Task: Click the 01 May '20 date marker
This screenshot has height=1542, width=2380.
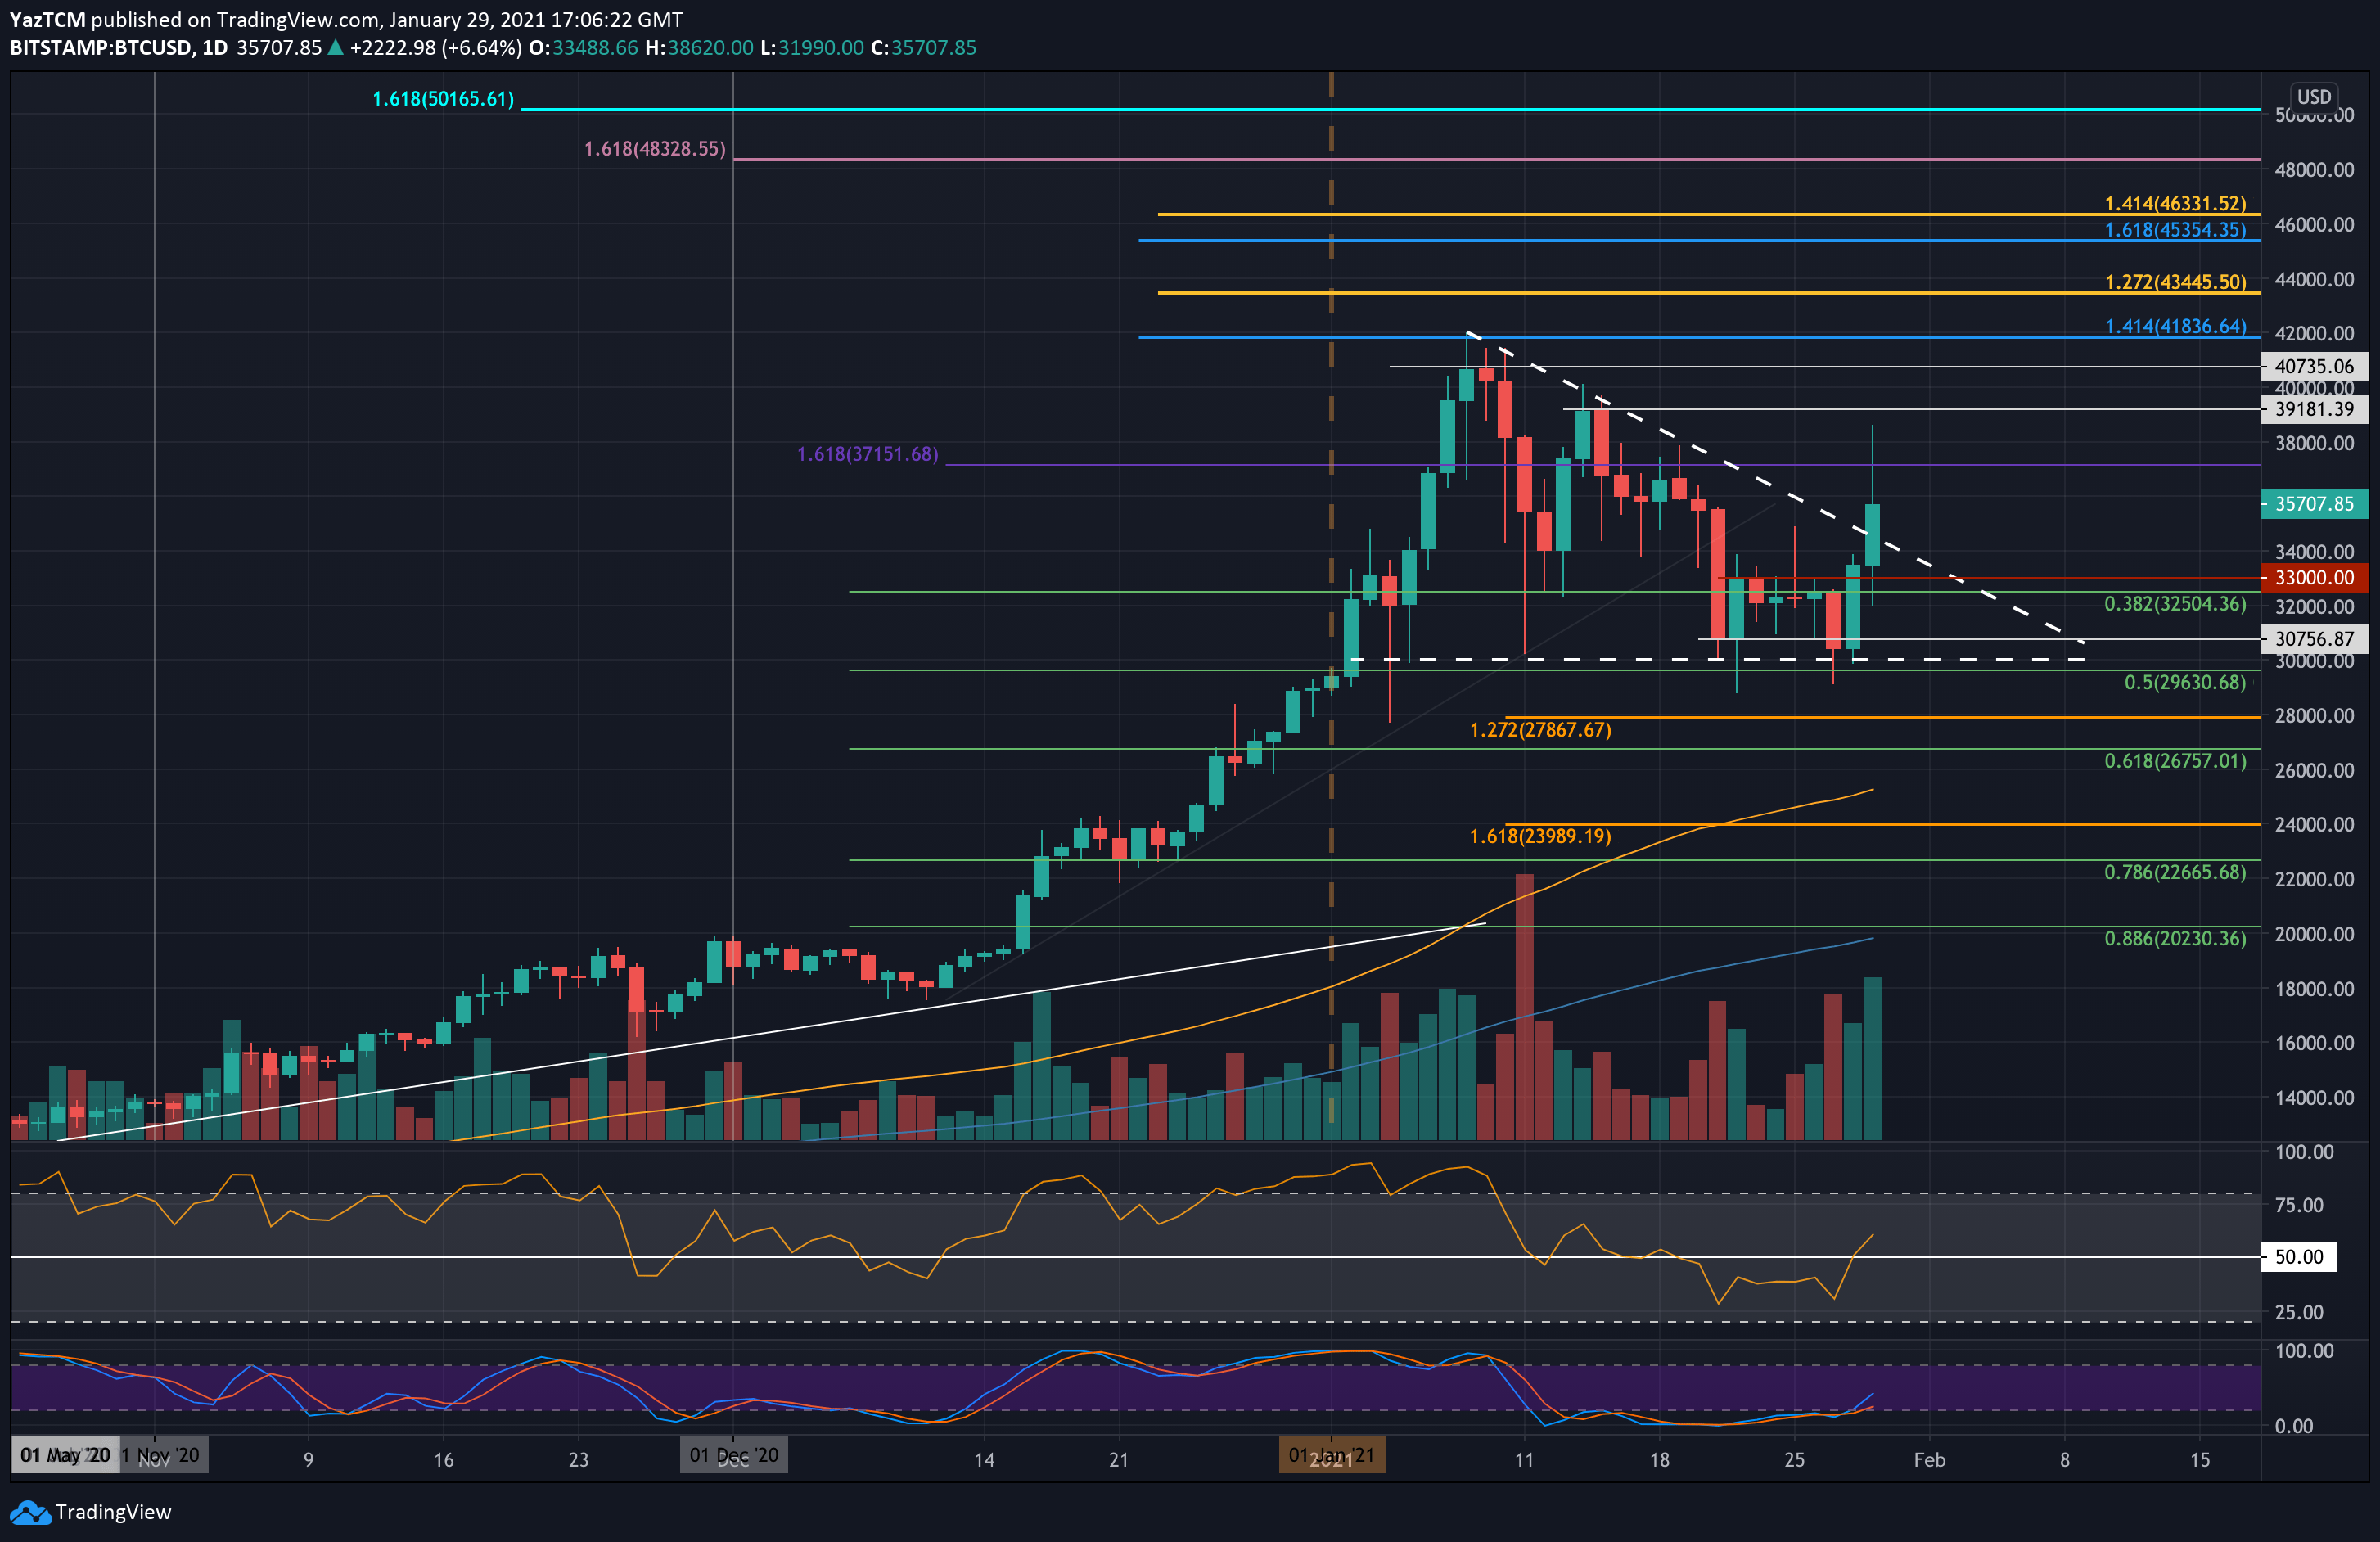Action: (65, 1455)
